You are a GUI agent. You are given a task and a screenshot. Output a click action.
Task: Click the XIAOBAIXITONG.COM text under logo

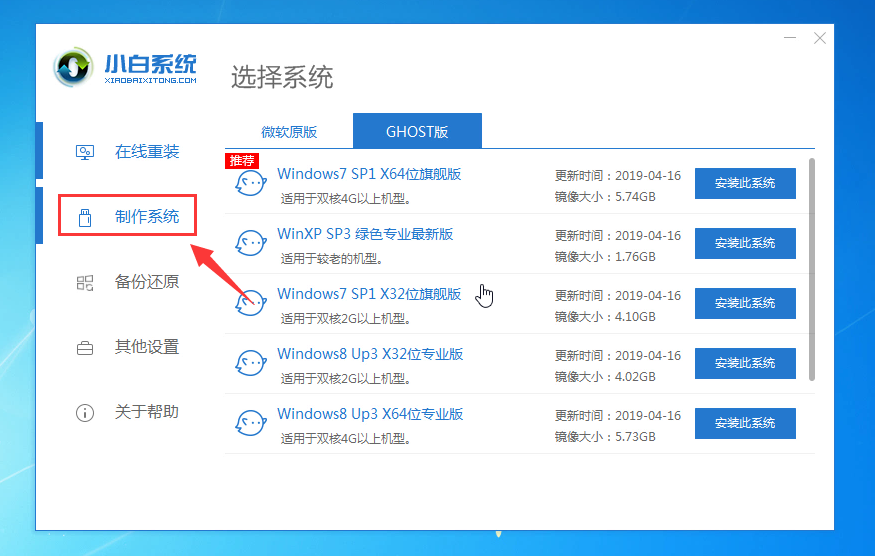coord(151,80)
